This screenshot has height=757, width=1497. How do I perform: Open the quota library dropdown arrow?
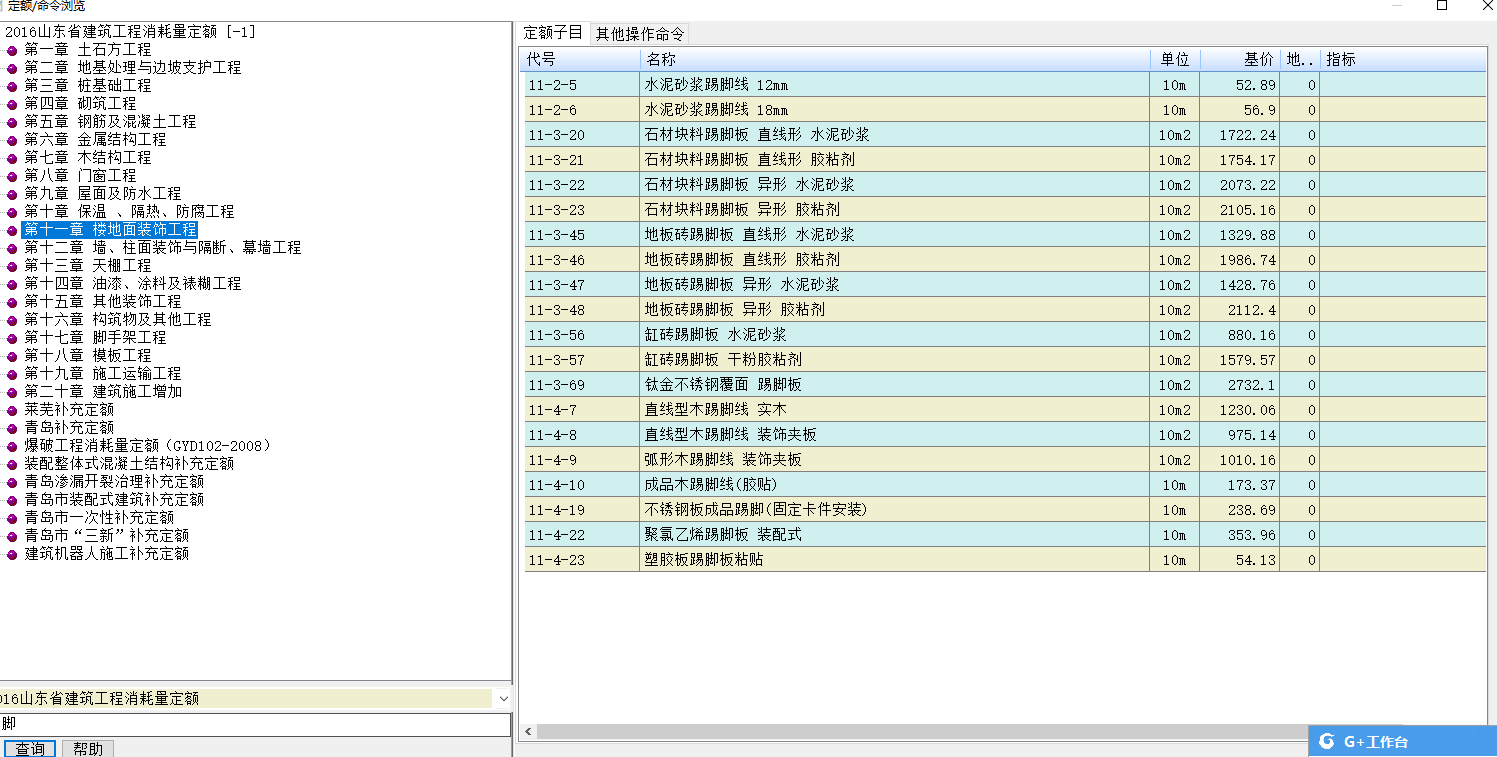503,698
